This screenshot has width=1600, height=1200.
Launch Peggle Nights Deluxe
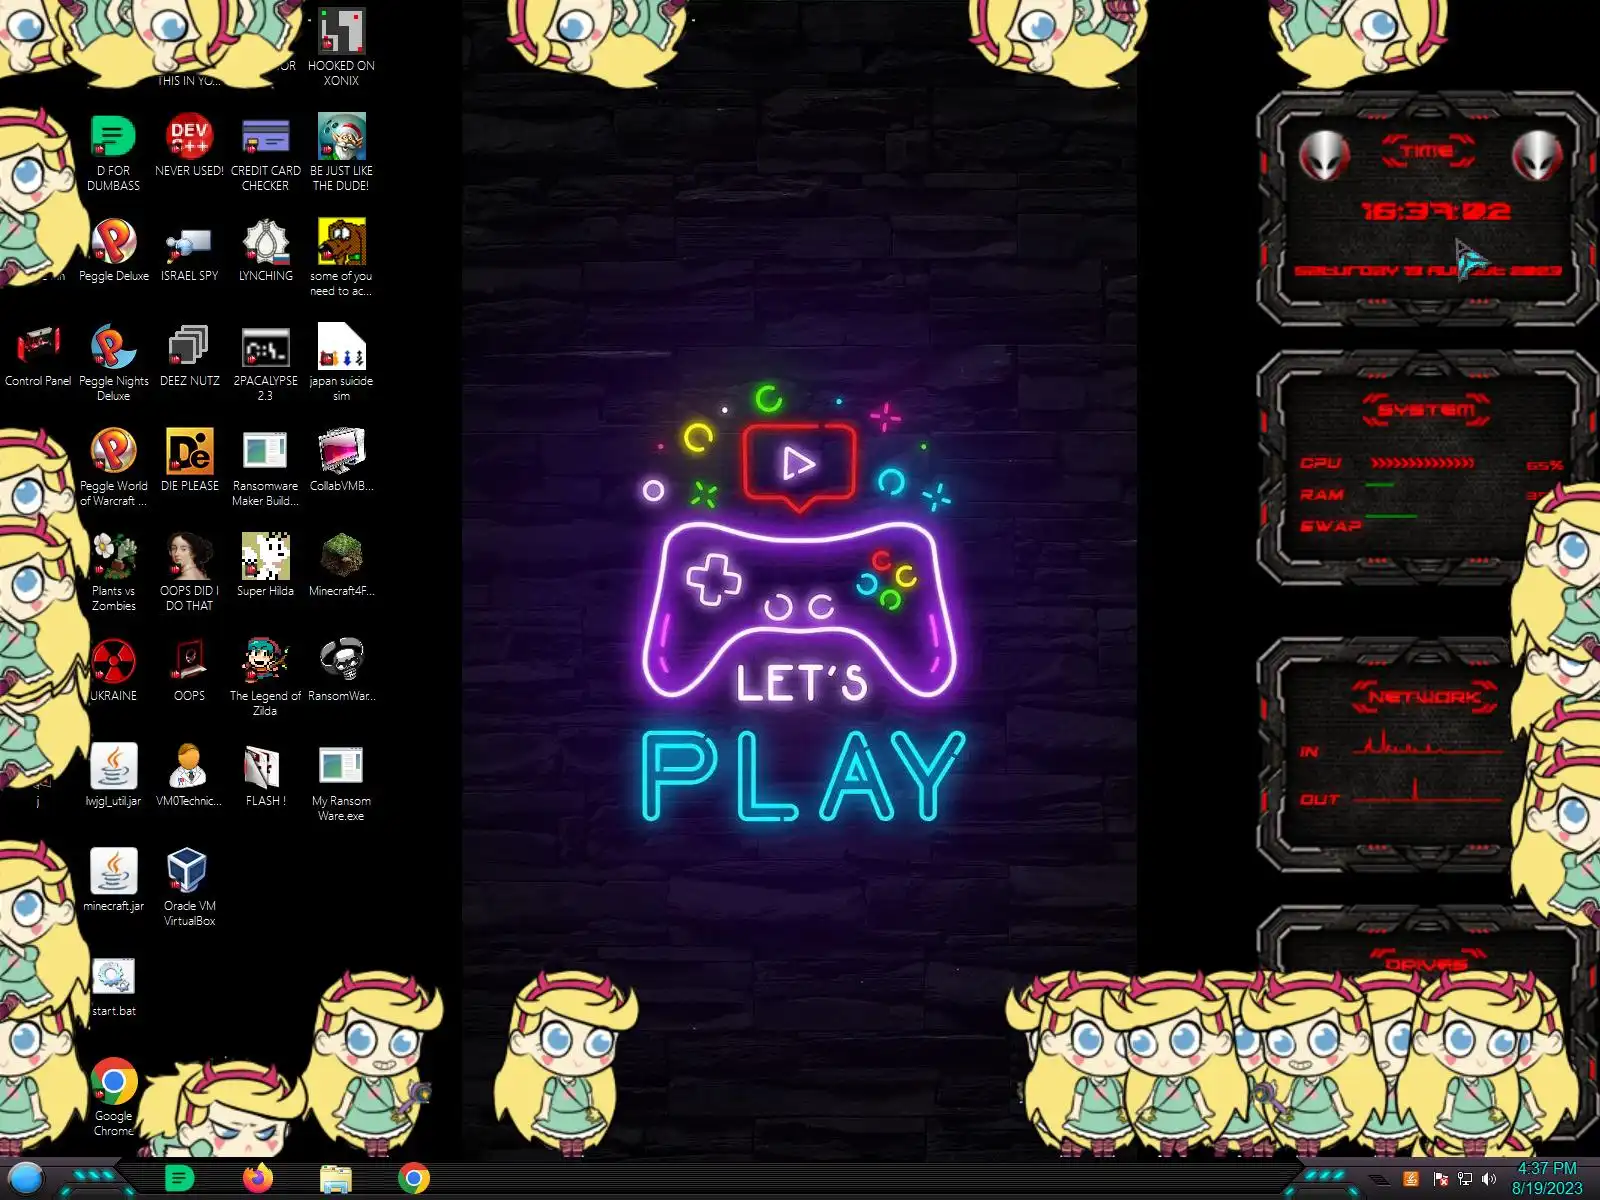[113, 362]
